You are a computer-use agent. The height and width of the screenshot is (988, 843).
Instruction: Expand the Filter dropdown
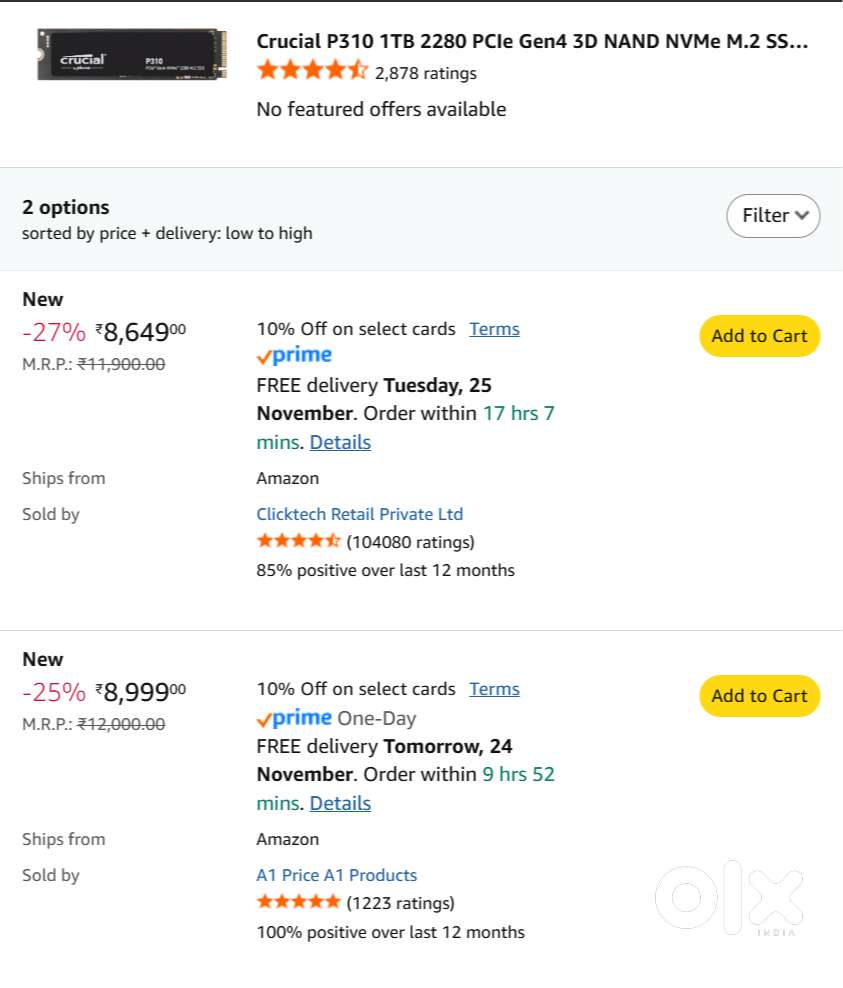point(773,216)
